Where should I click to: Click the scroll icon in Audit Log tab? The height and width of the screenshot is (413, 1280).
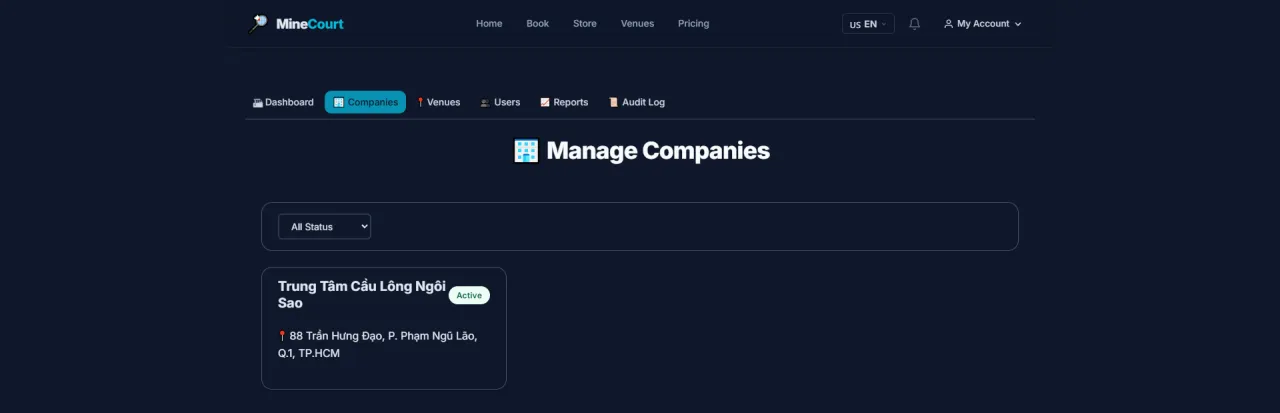613,102
